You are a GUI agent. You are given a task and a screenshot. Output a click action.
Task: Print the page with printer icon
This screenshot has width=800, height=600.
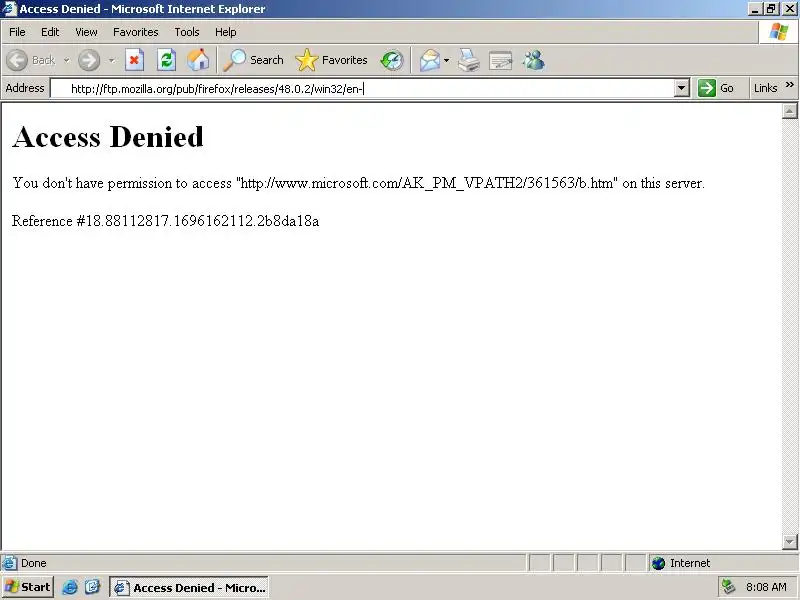tap(468, 60)
